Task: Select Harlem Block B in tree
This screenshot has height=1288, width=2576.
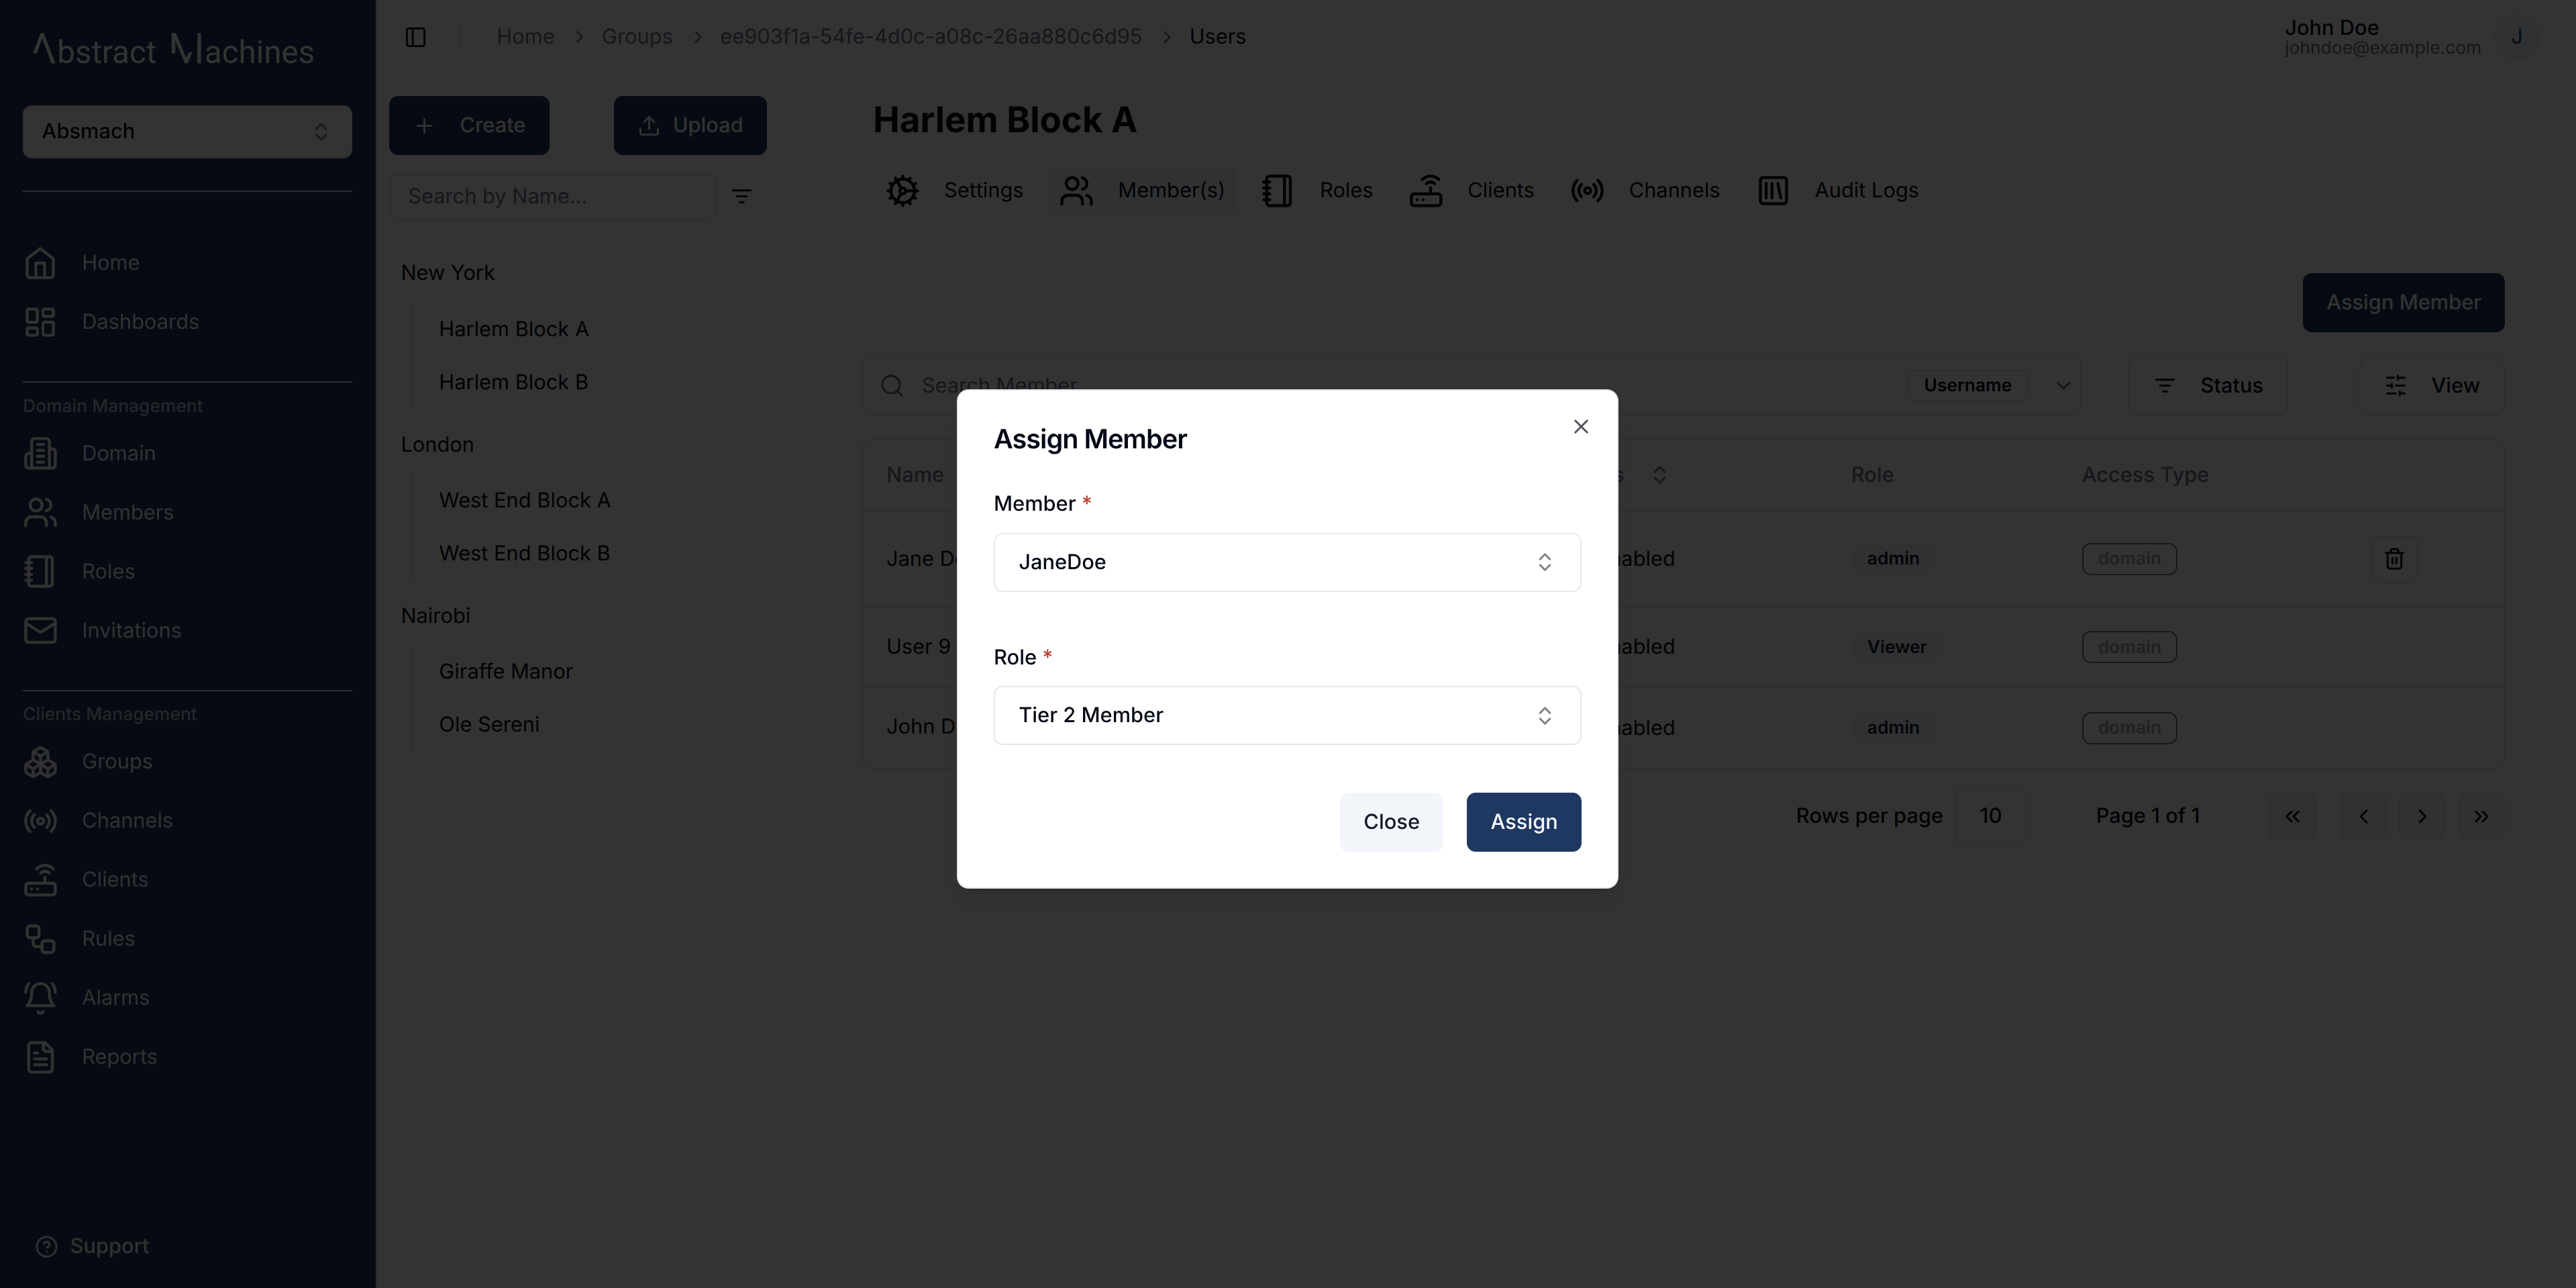Action: point(513,382)
